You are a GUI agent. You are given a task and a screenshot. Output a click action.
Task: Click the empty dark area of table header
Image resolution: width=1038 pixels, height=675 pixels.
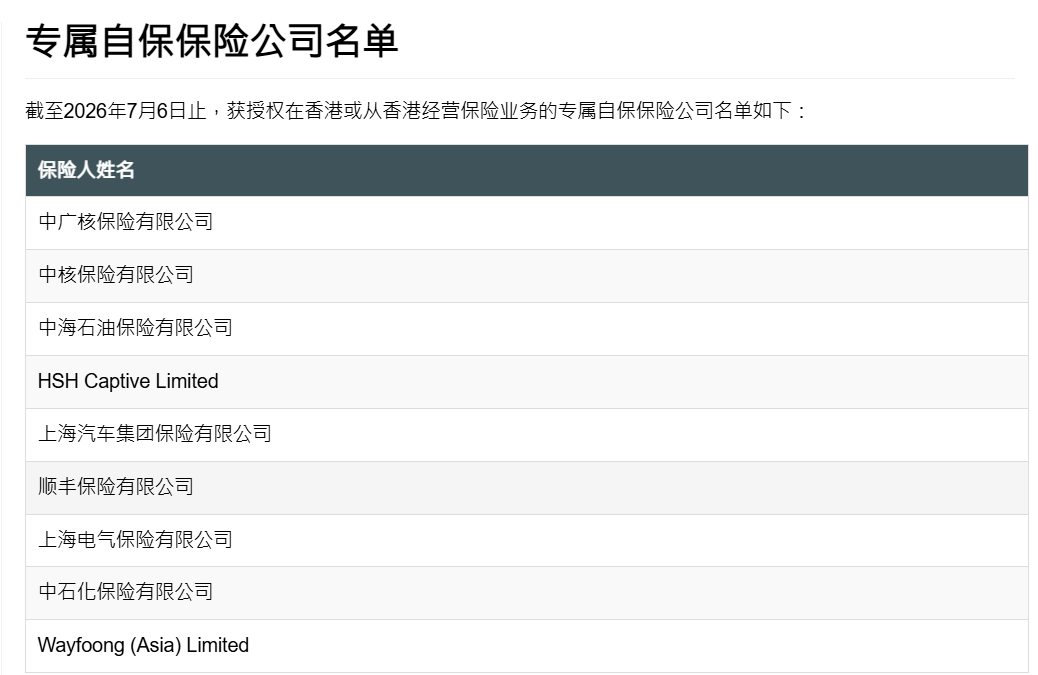point(583,170)
